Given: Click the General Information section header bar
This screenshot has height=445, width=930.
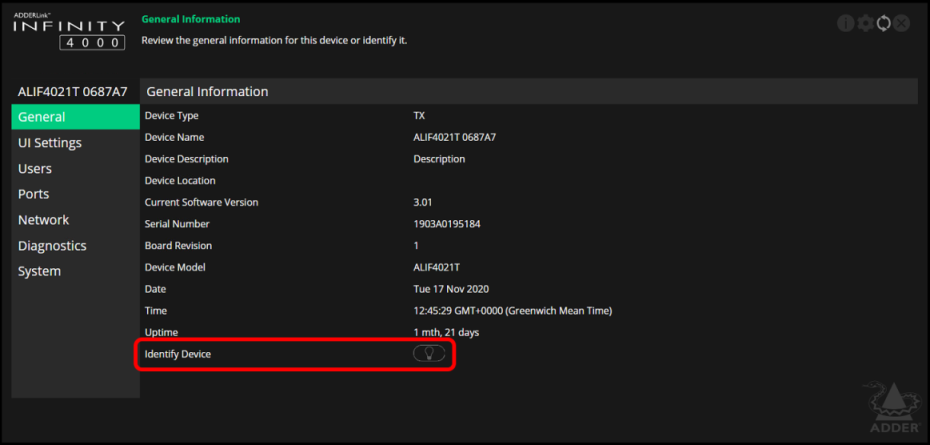Looking at the screenshot, I should (x=528, y=92).
